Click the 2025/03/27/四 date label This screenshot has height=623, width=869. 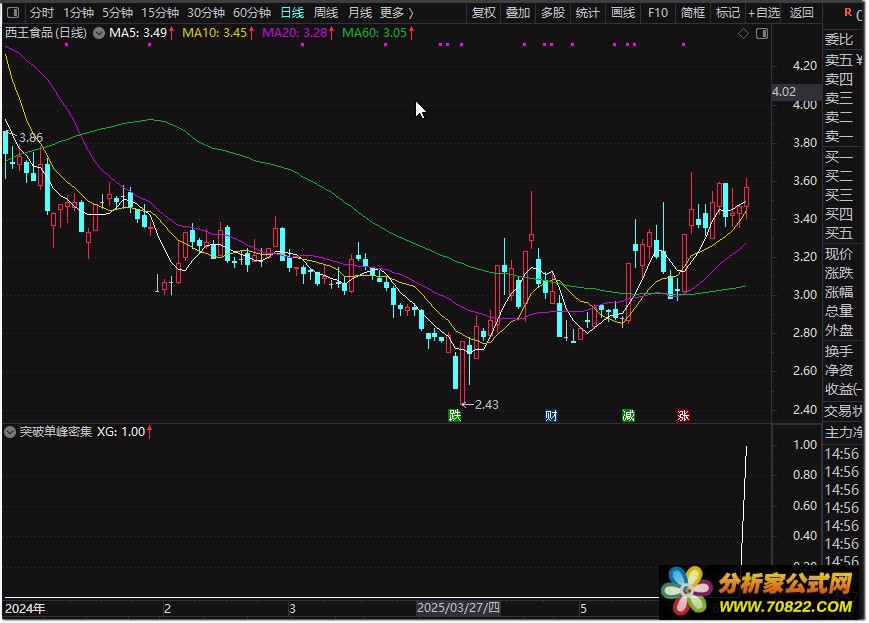pyautogui.click(x=458, y=607)
